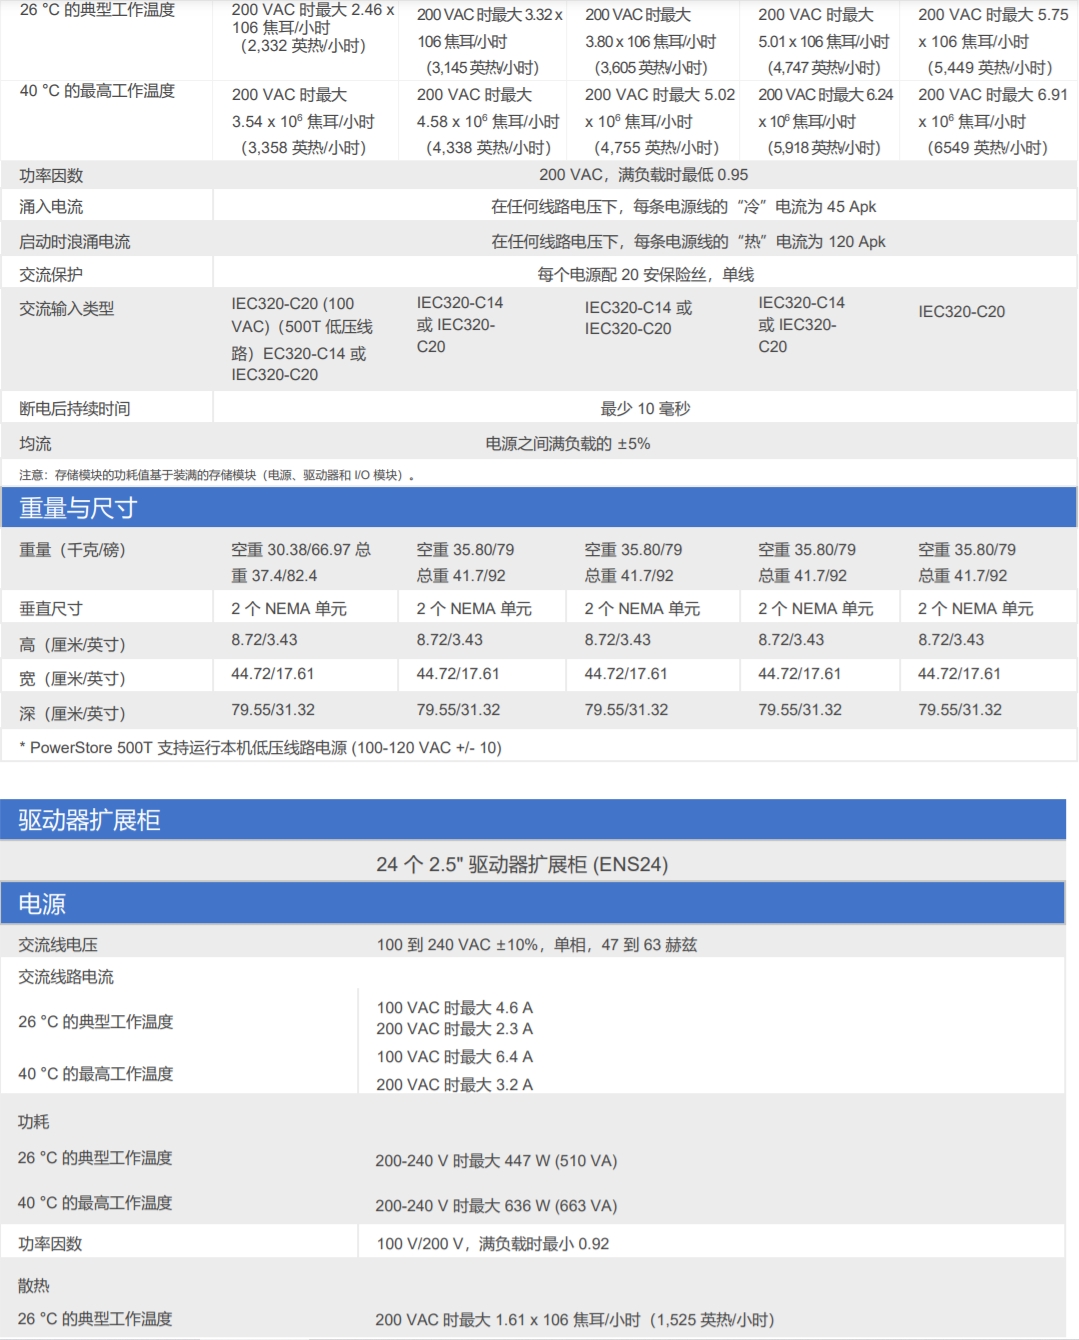Click the 200-240 V 时最大 447 W value
The width and height of the screenshot is (1079, 1340).
coord(496,1161)
